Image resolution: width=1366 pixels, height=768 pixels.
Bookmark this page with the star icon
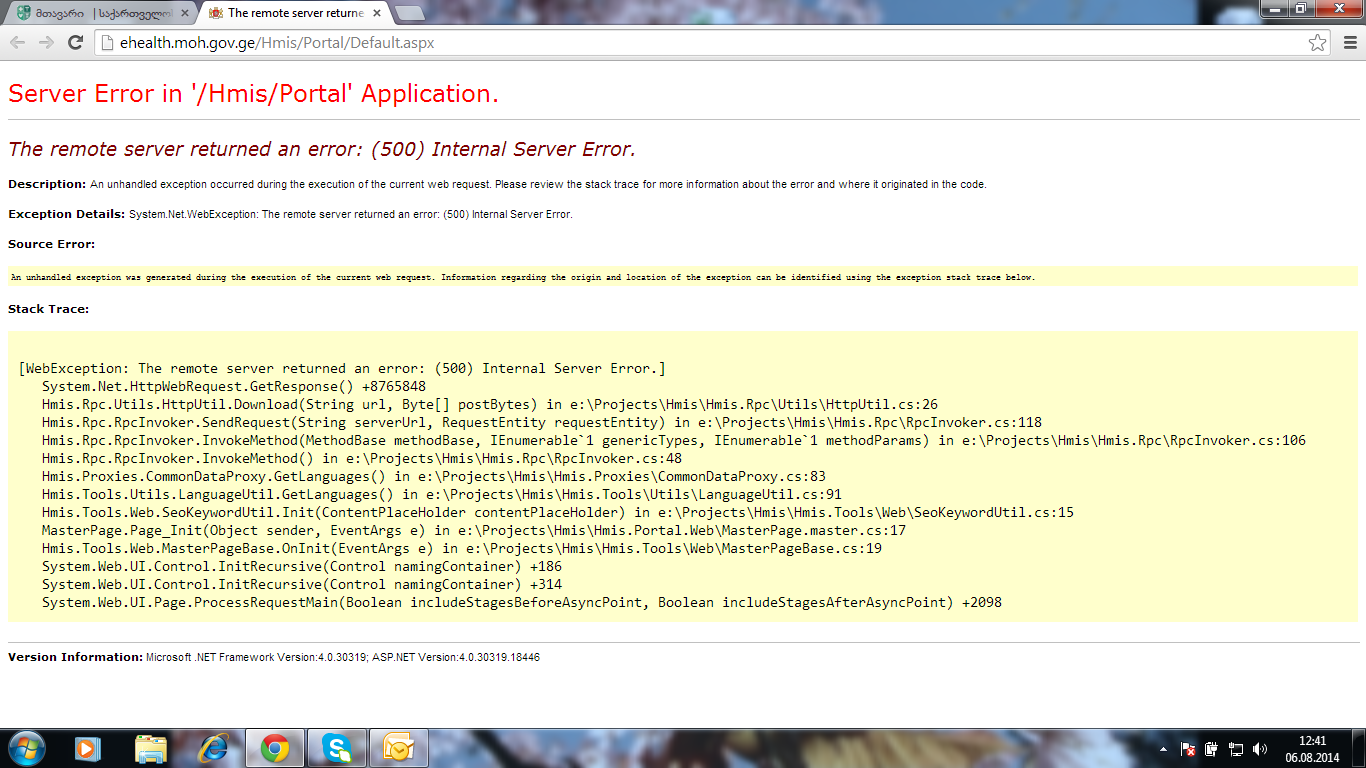(x=1317, y=43)
